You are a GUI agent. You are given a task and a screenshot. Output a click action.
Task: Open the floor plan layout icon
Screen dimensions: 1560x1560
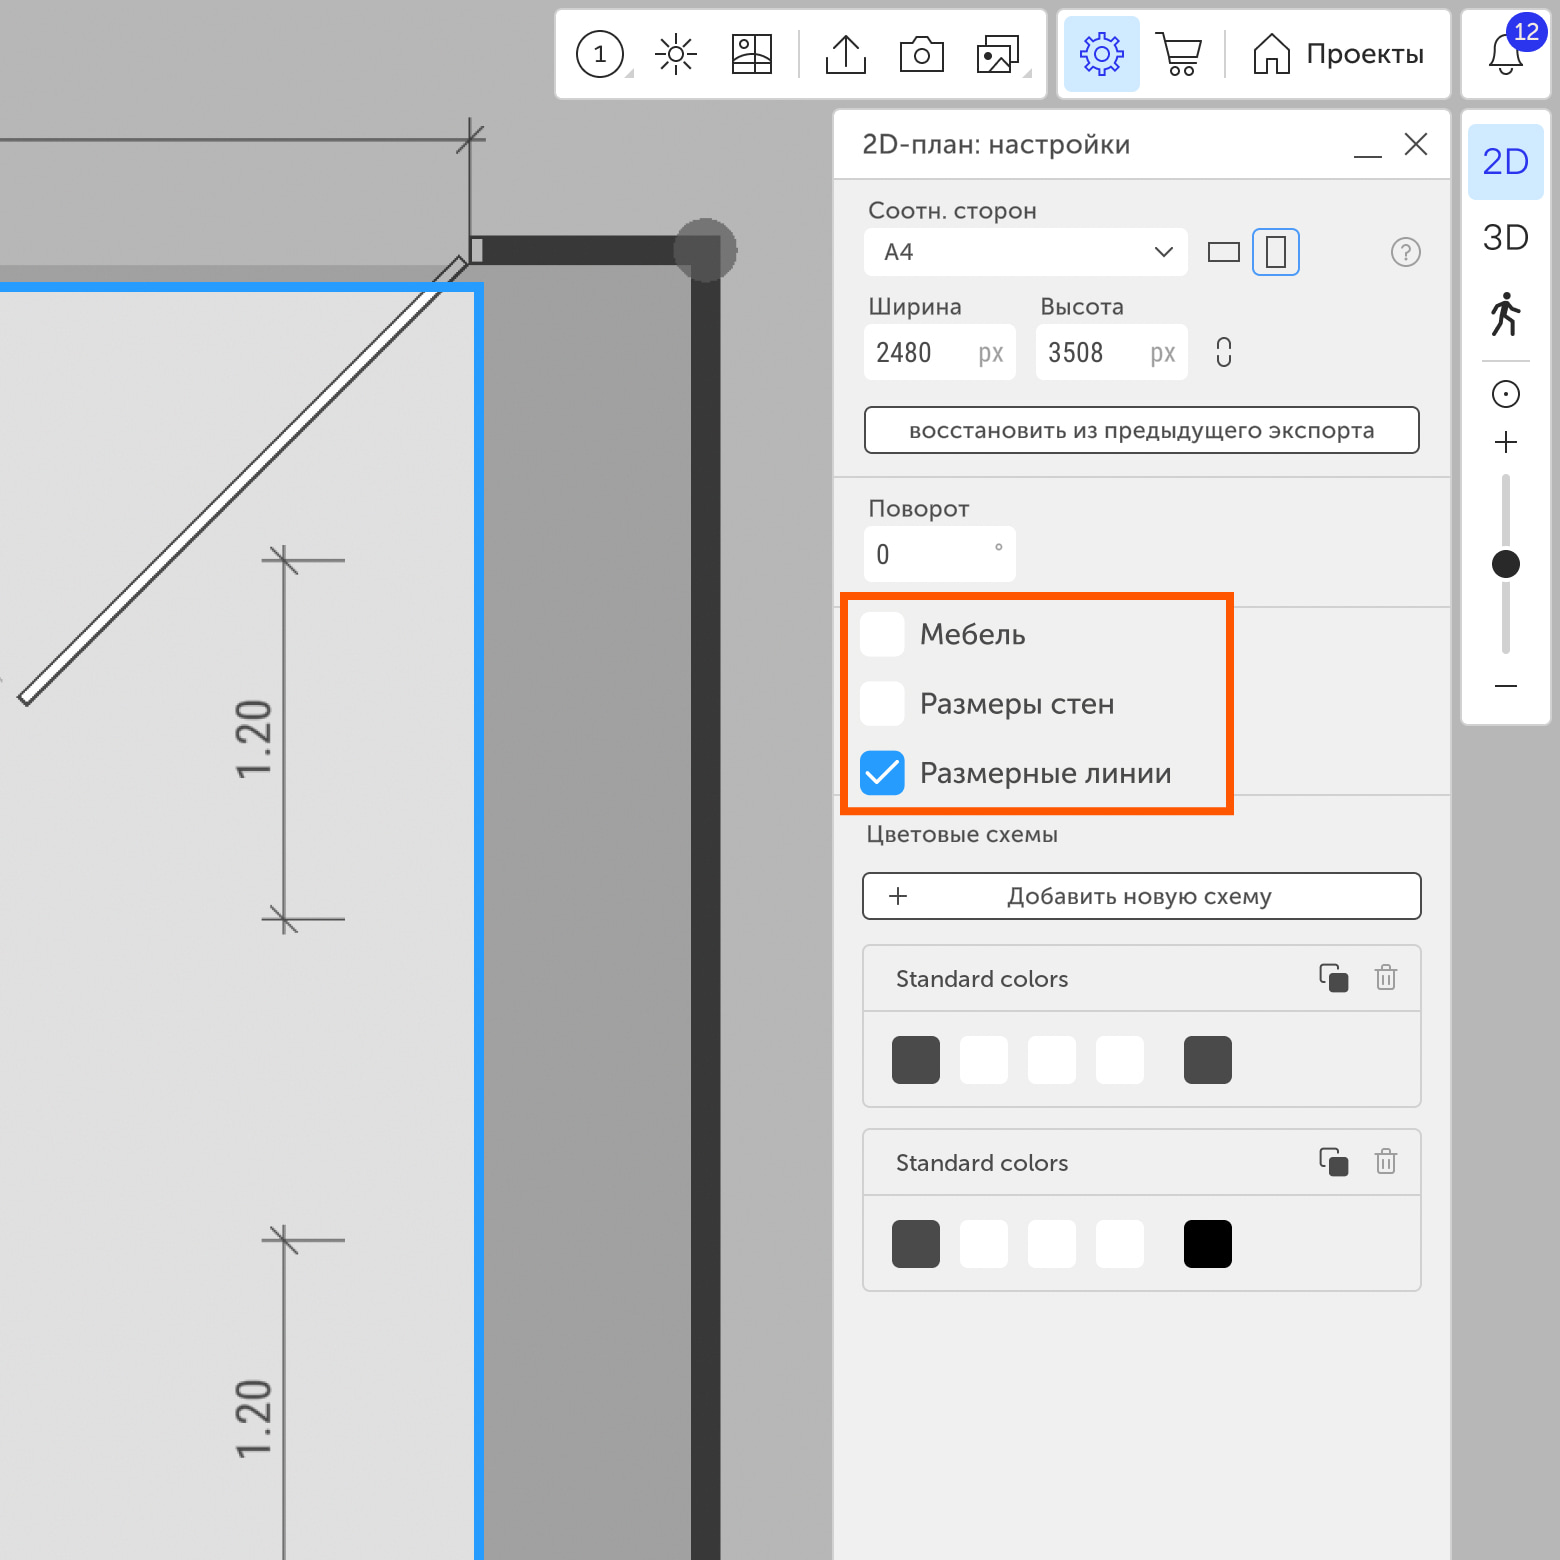[x=751, y=54]
